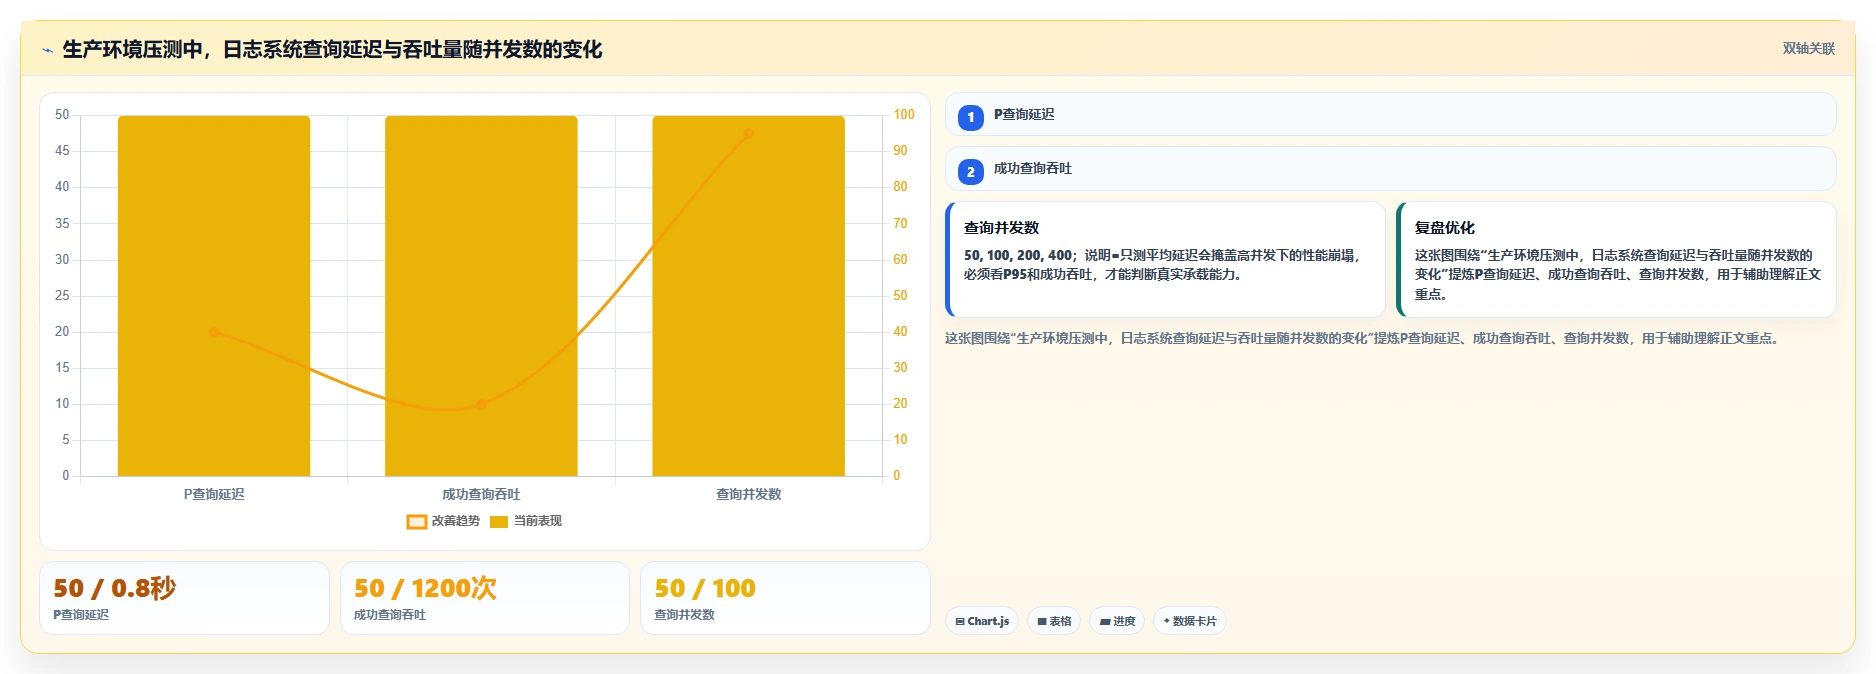Toggle the 改善趋势 legend entry
The image size is (1876, 674).
(x=443, y=521)
